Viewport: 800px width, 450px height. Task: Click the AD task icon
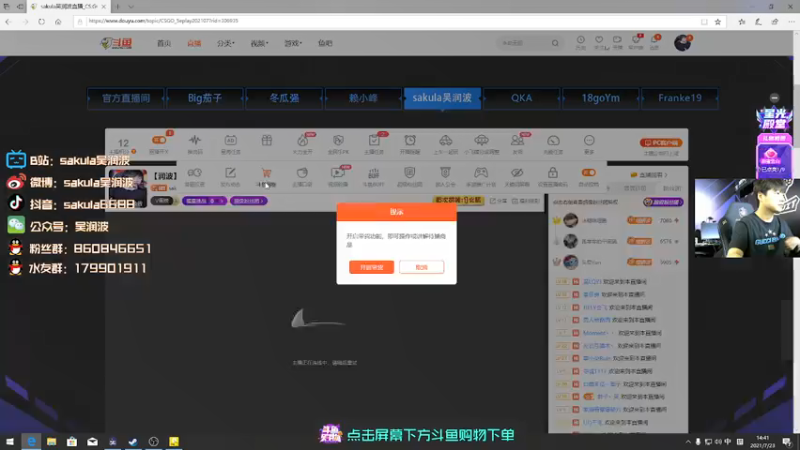[231, 140]
